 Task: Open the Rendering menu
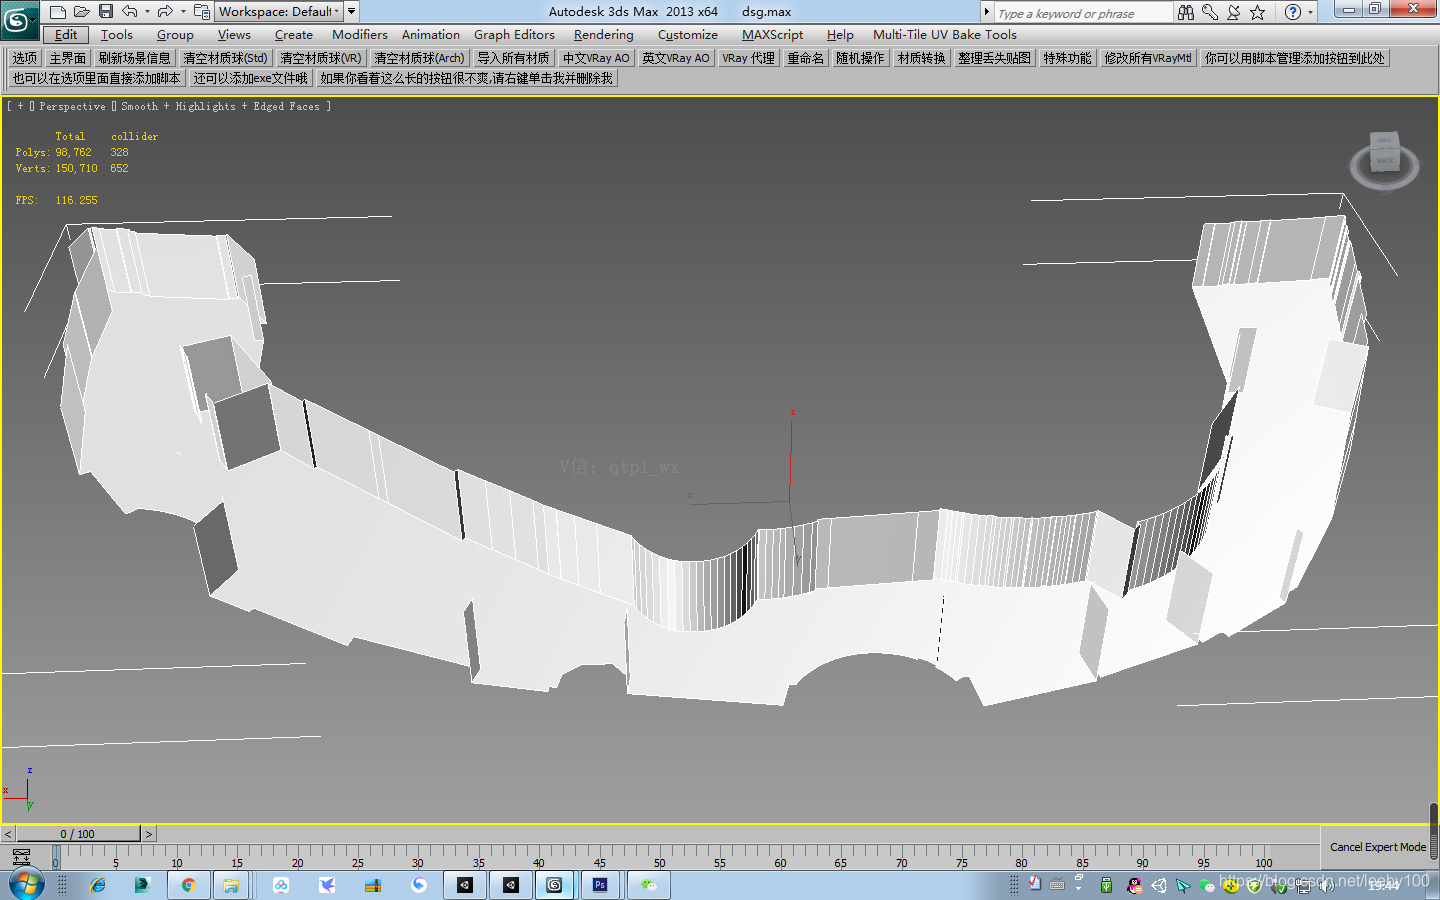click(x=603, y=35)
